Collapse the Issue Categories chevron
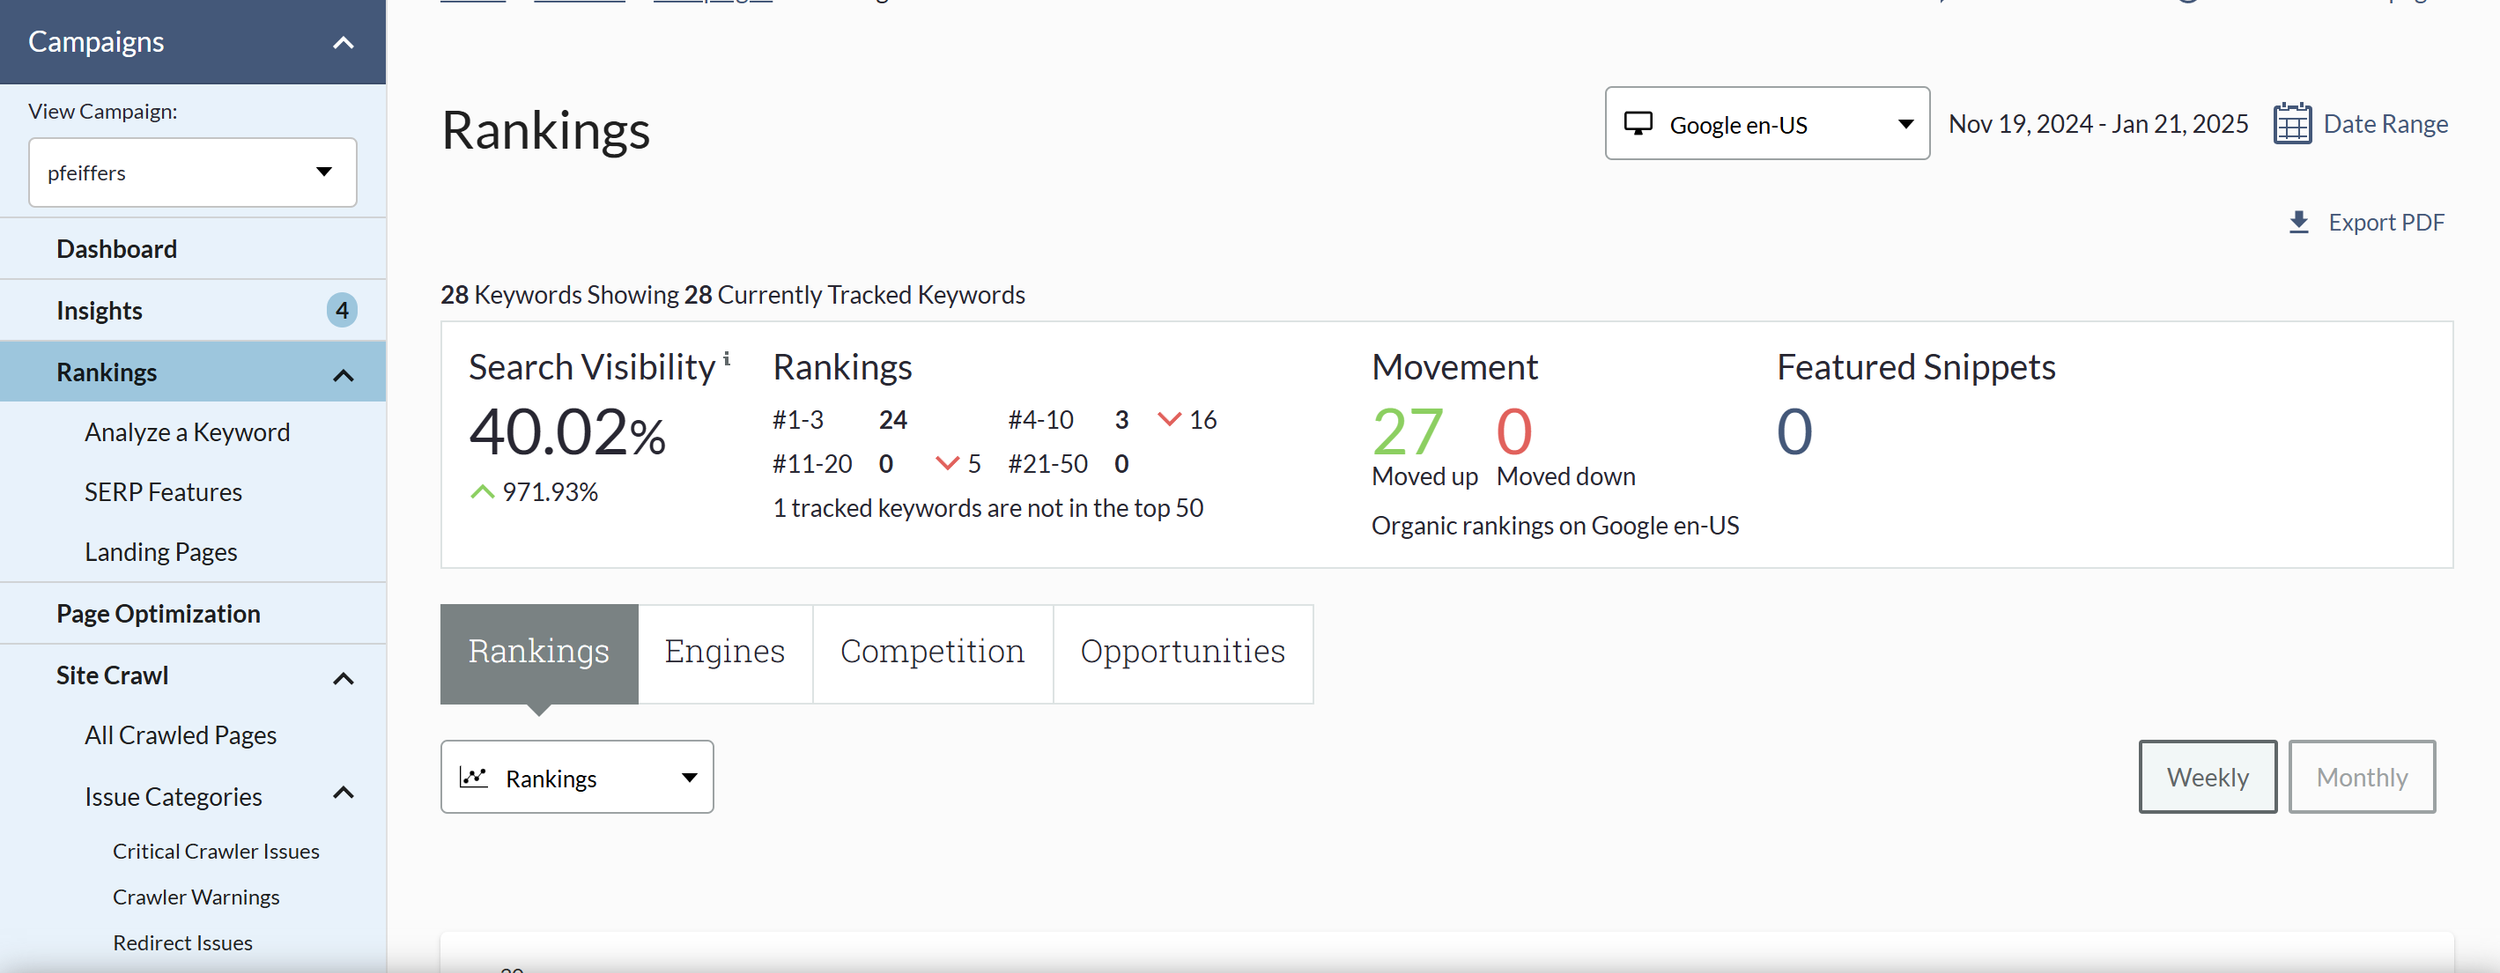2500x973 pixels. [x=343, y=793]
